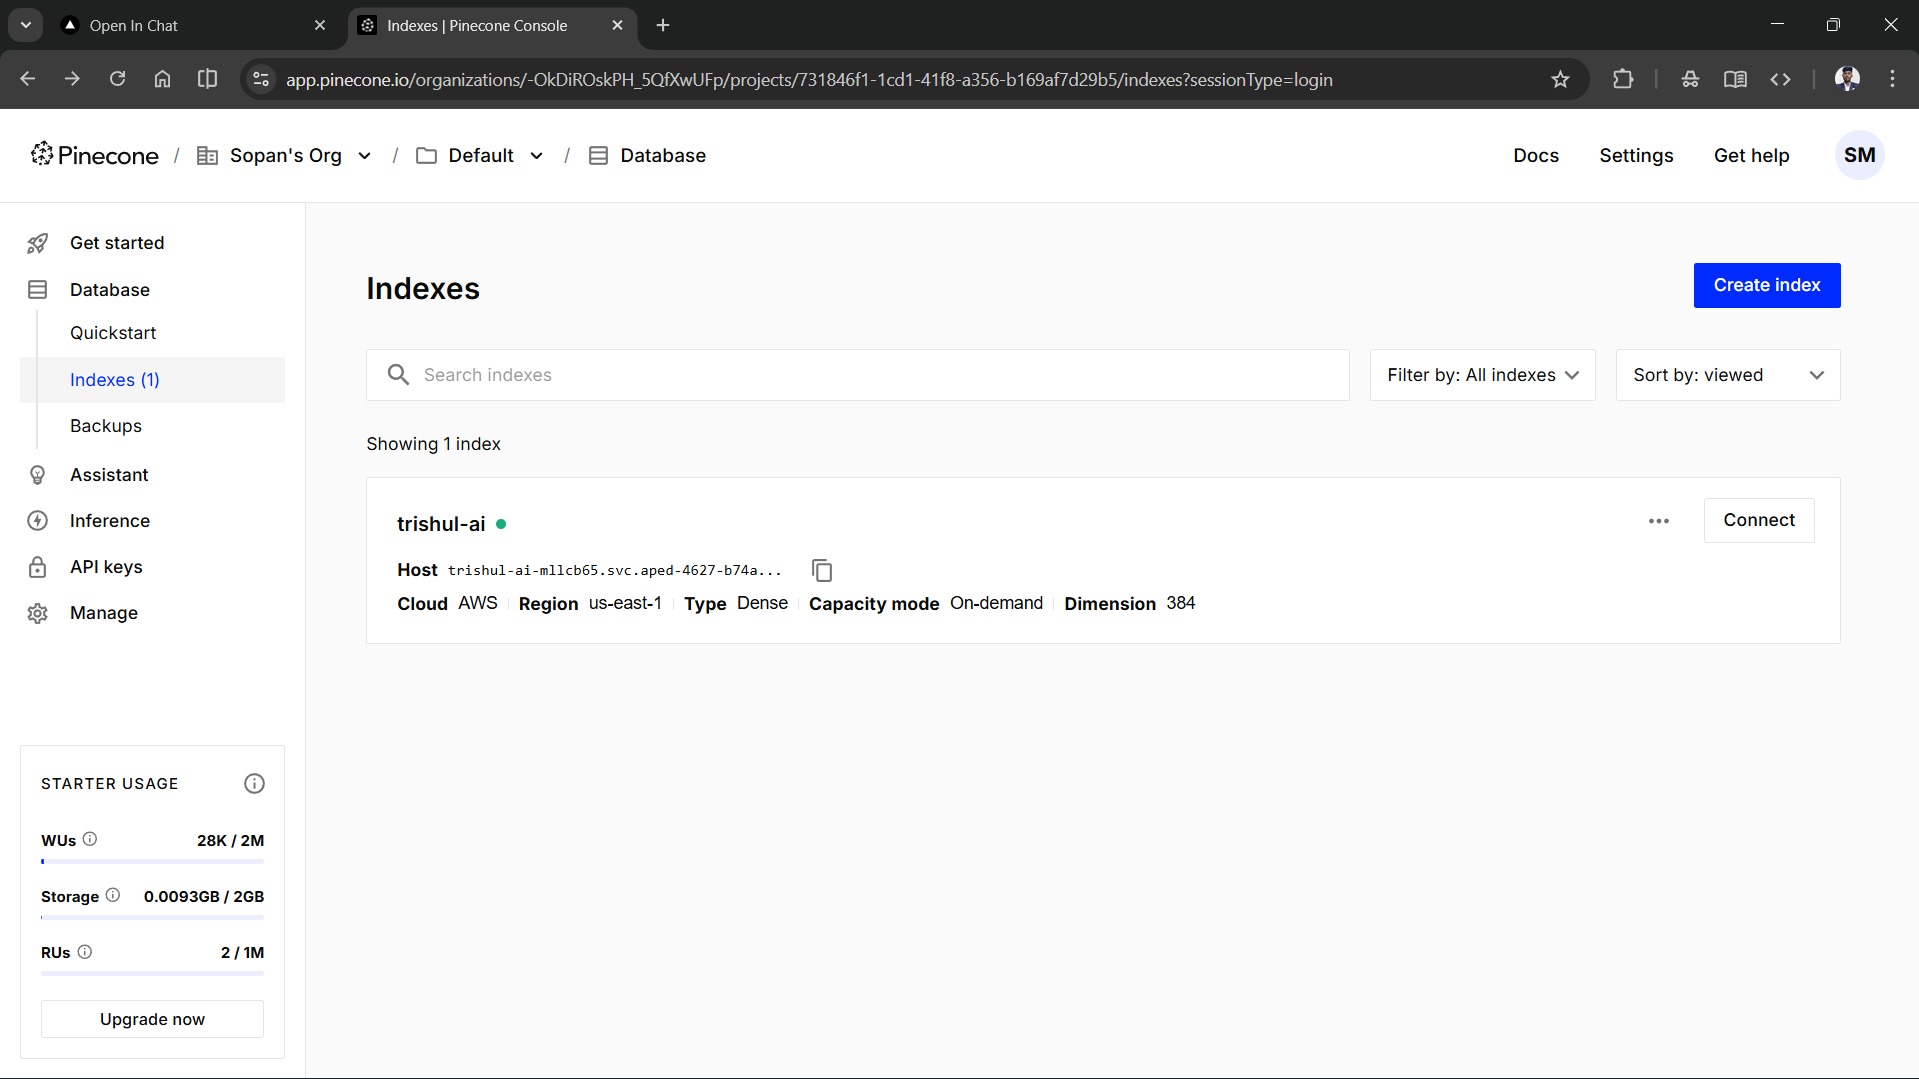Screen dimensions: 1919x1079
Task: Click the WUs usage progress bar
Action: tap(152, 861)
